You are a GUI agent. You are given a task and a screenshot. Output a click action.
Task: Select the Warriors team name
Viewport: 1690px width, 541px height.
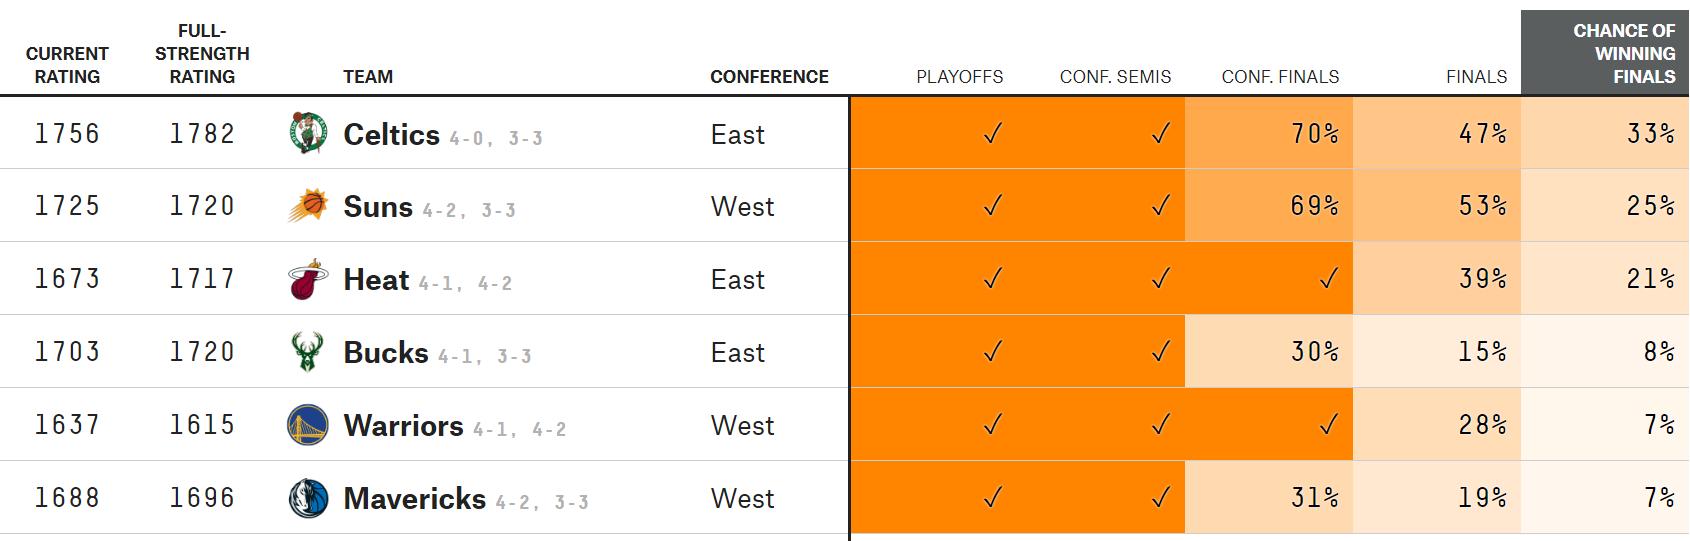tap(403, 425)
